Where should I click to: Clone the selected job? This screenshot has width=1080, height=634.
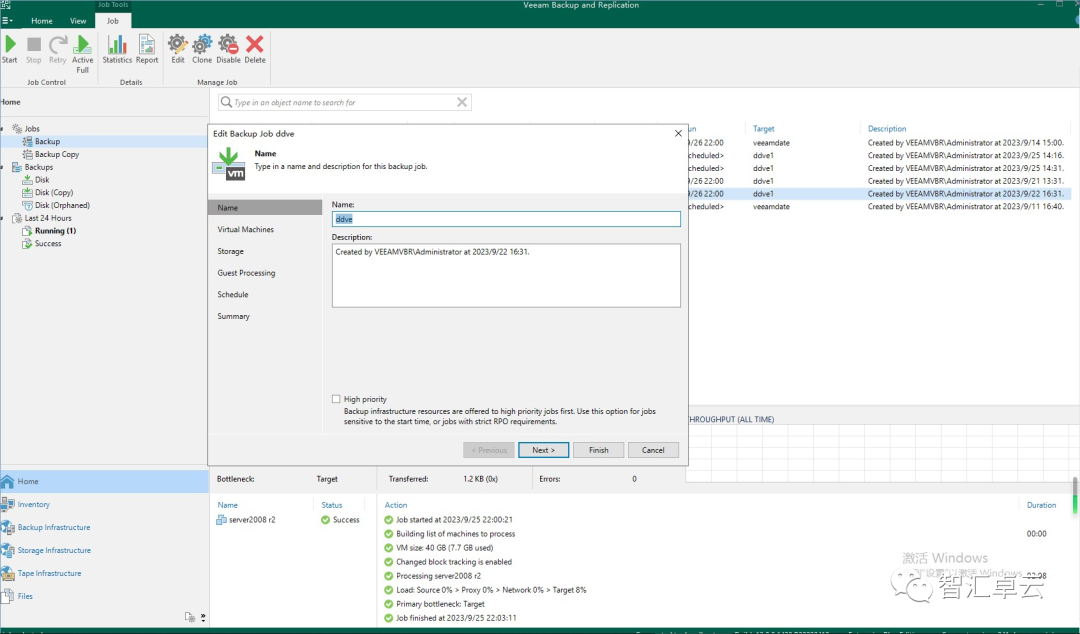(x=202, y=50)
